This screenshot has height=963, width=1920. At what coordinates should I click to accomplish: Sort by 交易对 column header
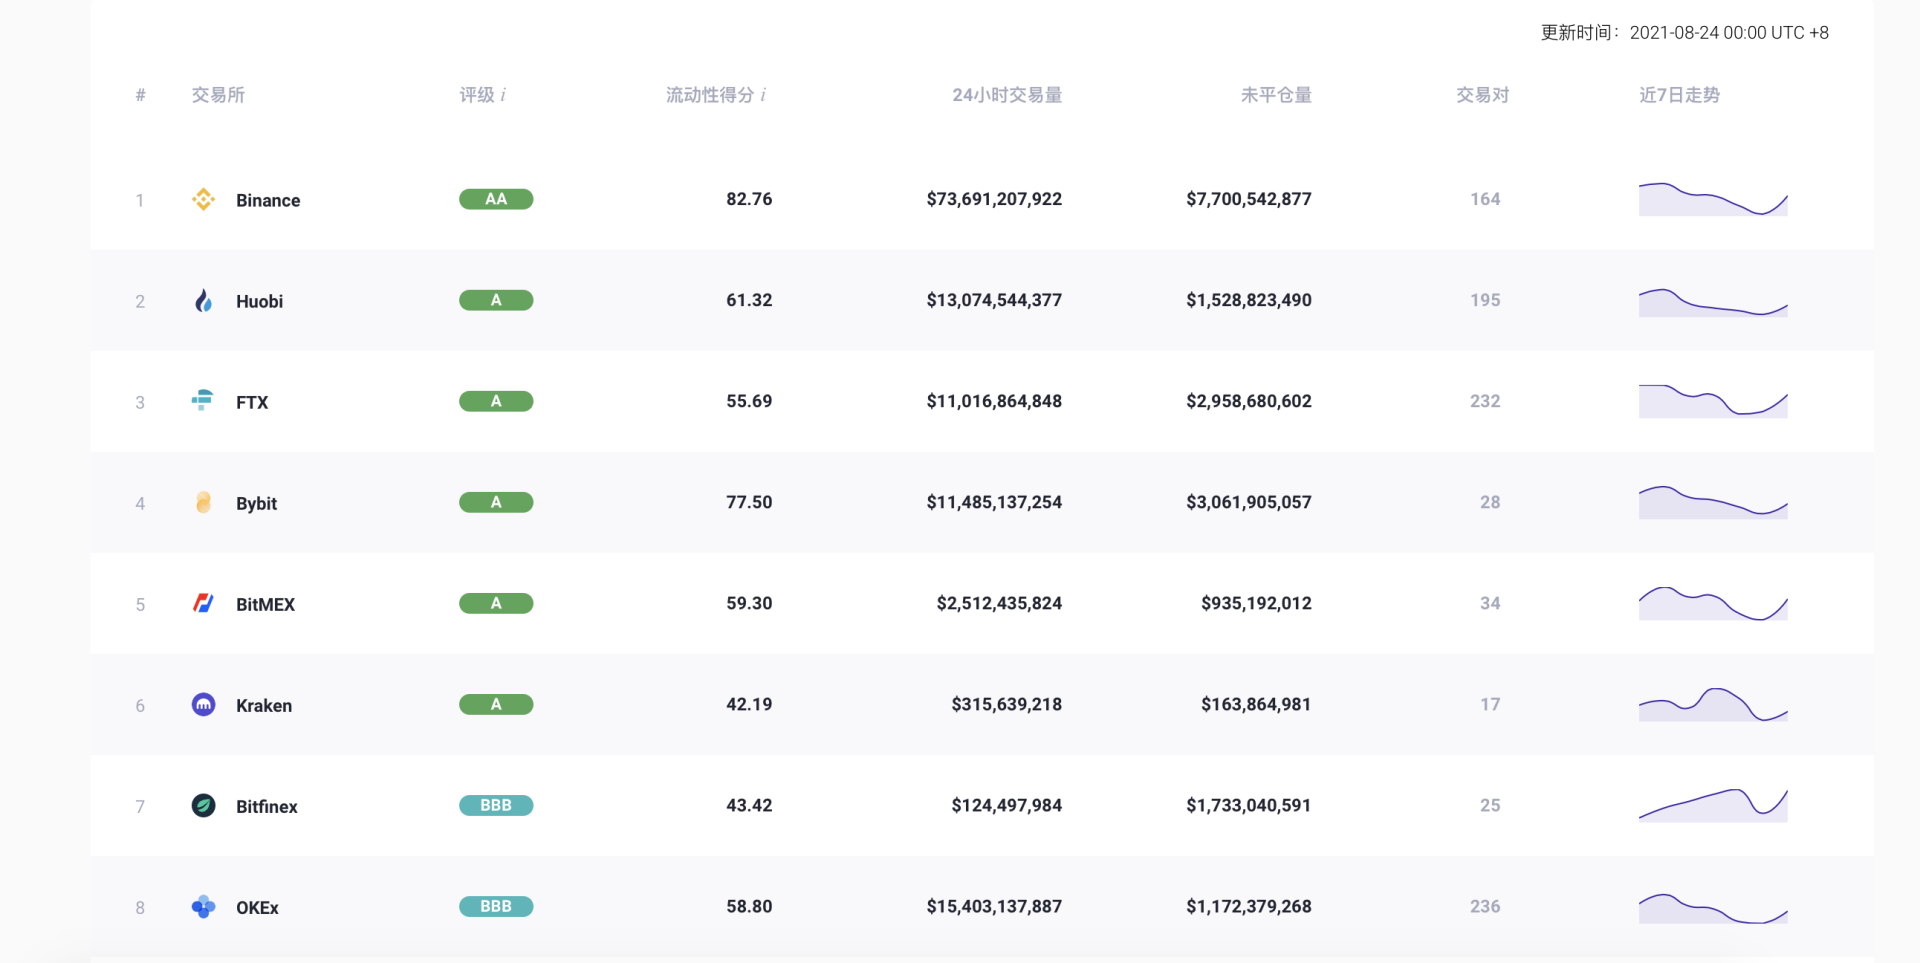point(1482,95)
